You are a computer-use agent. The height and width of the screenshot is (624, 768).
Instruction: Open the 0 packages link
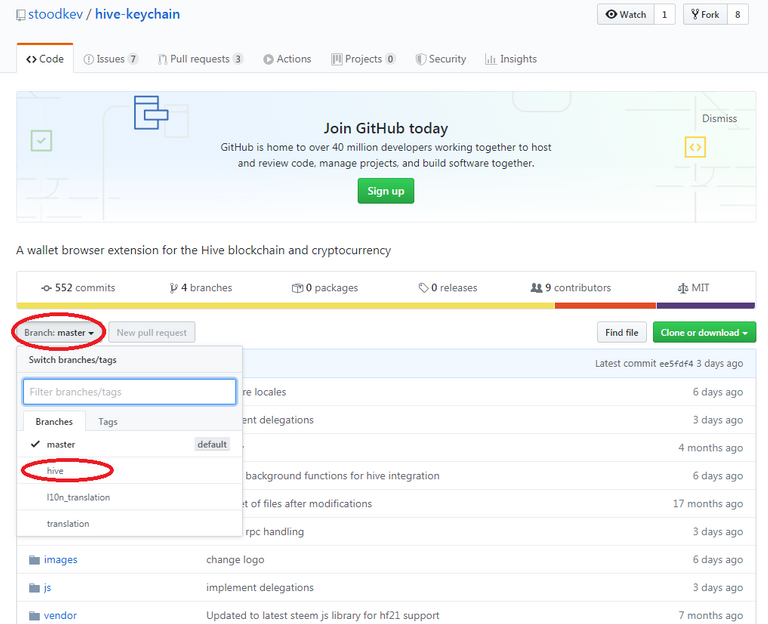325,288
